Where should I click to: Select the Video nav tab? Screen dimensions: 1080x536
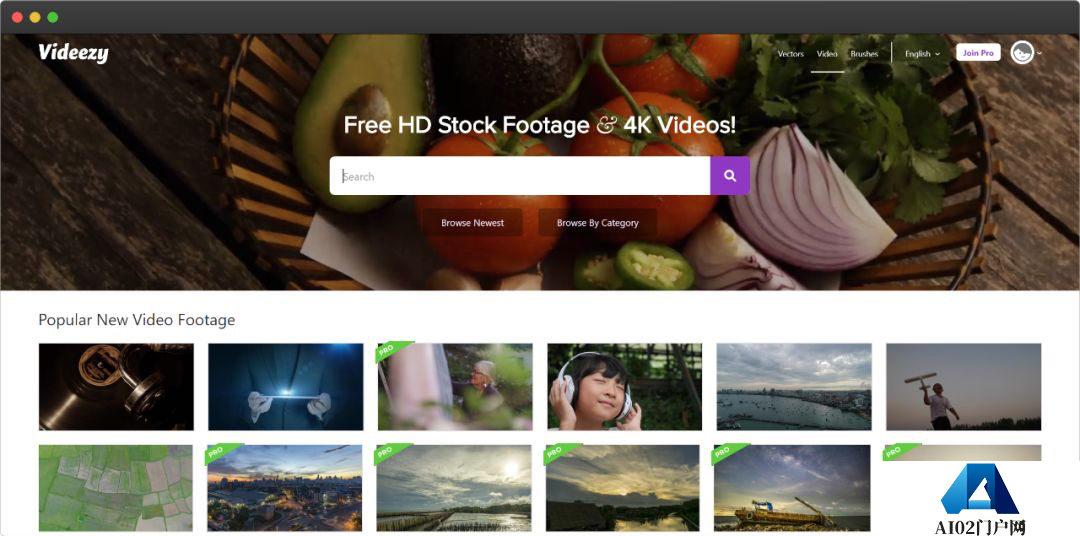click(x=827, y=53)
